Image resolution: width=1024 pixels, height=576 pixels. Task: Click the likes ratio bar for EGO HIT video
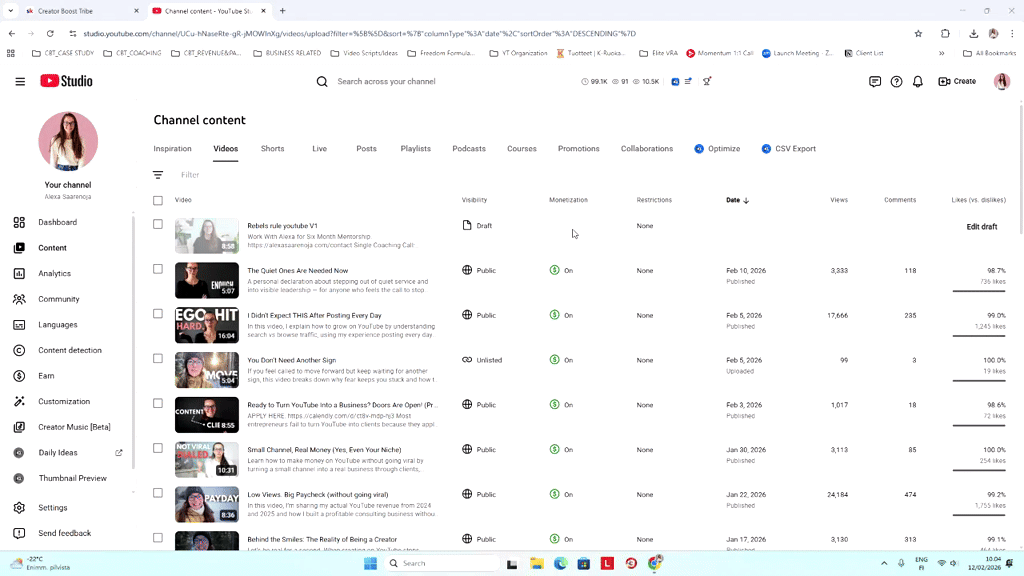click(978, 336)
